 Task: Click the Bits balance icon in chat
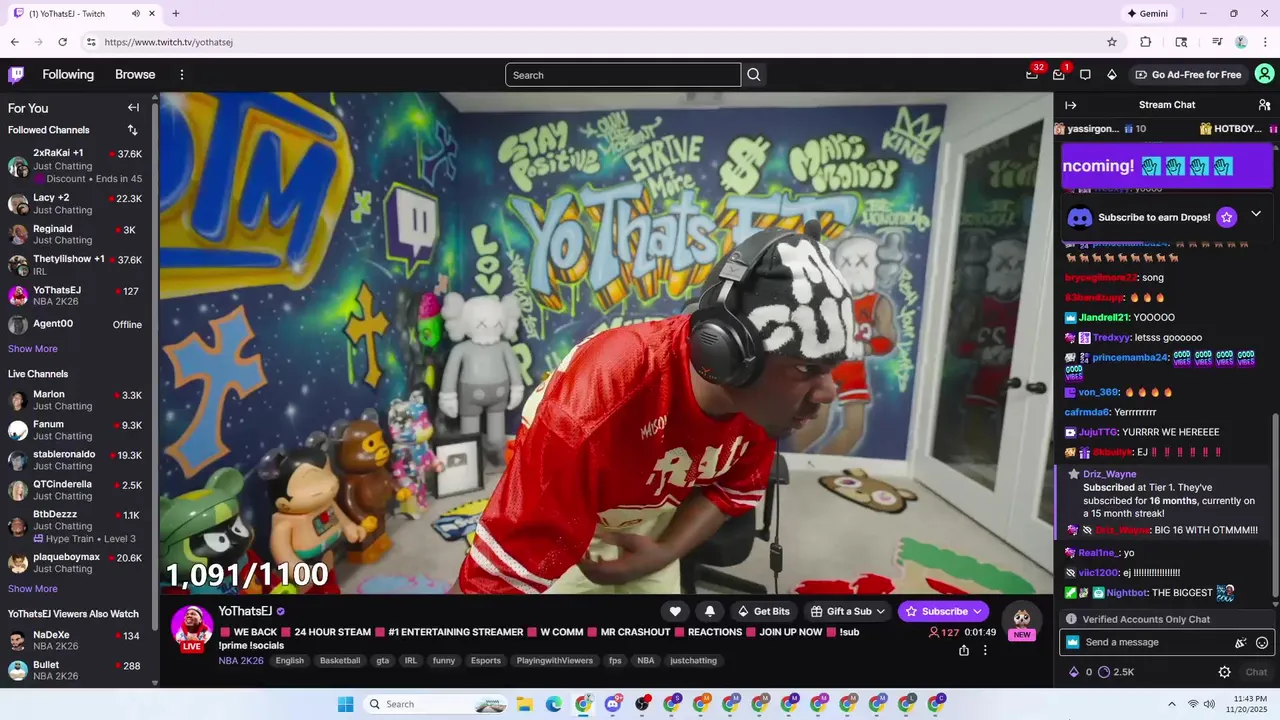1074,672
